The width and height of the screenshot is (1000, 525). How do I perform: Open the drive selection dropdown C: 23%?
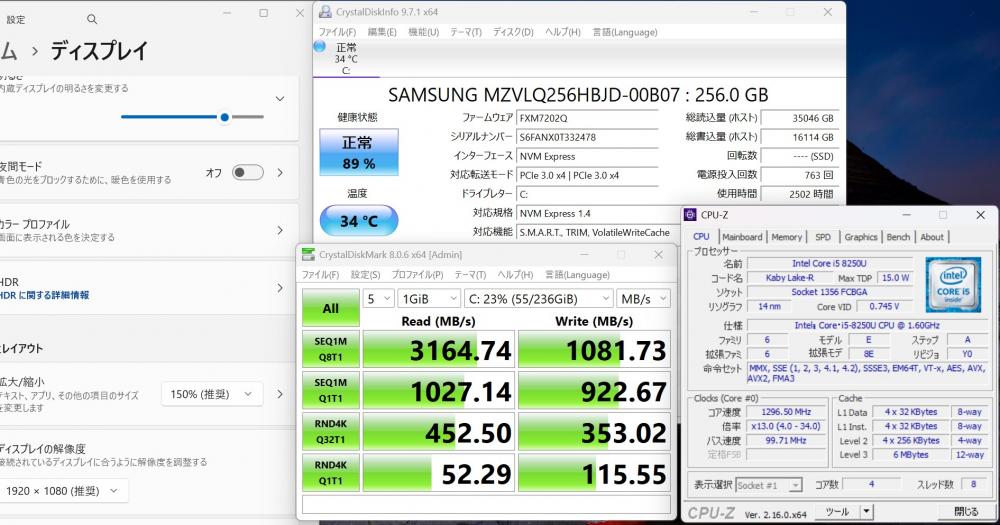tap(539, 299)
